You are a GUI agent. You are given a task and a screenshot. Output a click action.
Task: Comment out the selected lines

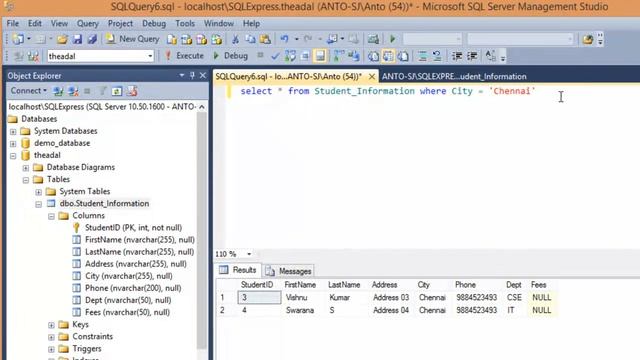coord(422,56)
